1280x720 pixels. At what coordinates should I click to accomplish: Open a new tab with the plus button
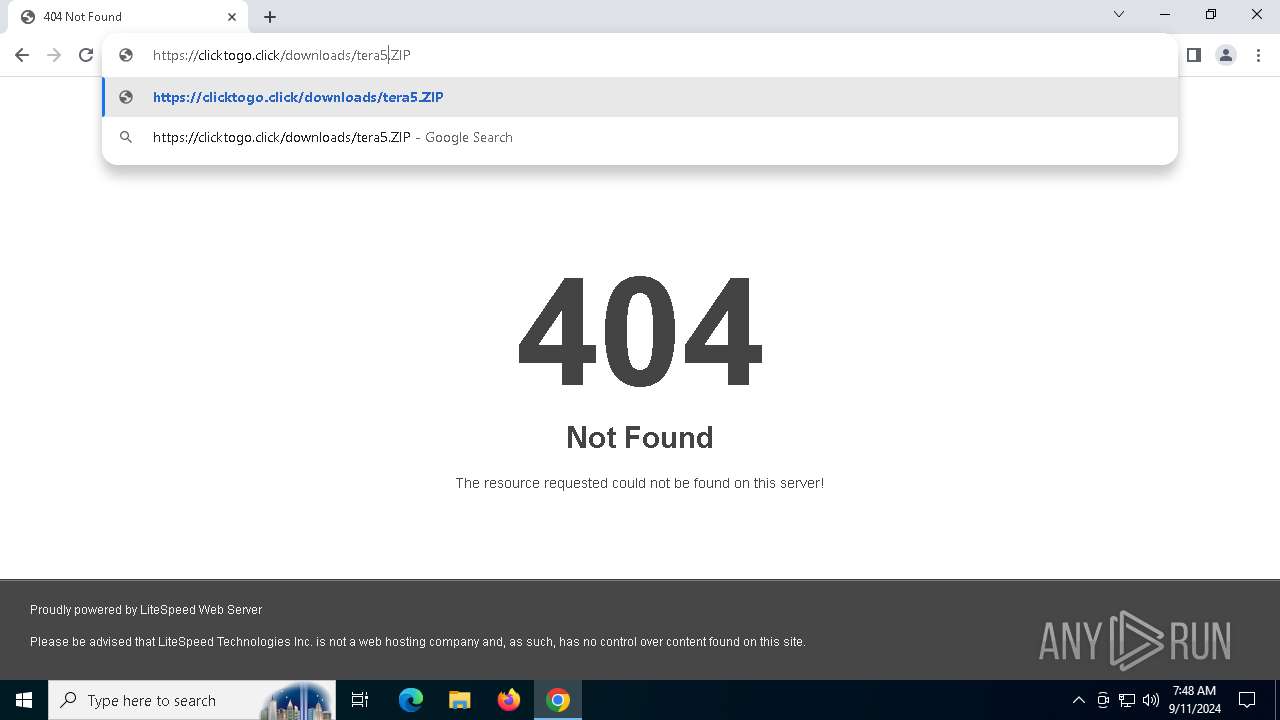pos(270,17)
